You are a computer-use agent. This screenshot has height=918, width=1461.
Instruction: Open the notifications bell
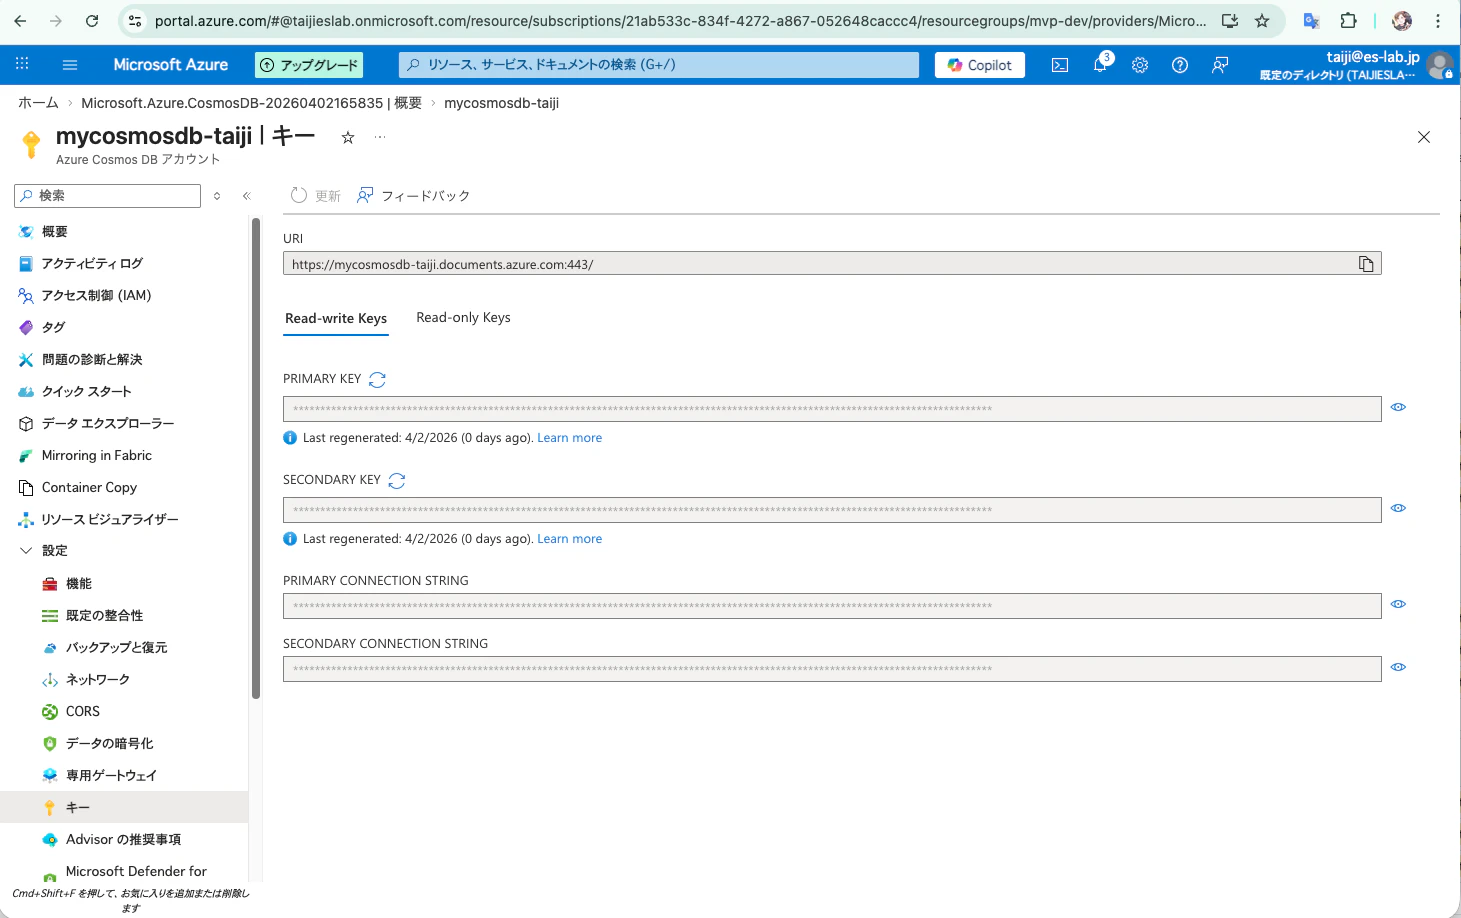coord(1100,65)
